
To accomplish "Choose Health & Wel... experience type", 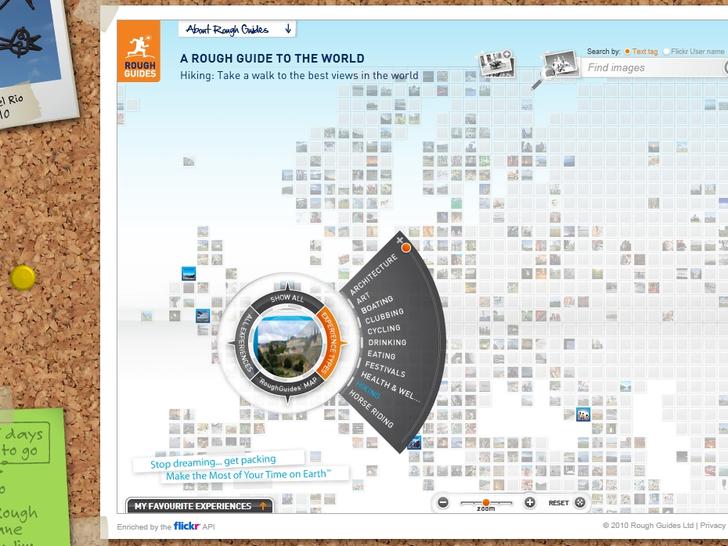I will click(390, 387).
